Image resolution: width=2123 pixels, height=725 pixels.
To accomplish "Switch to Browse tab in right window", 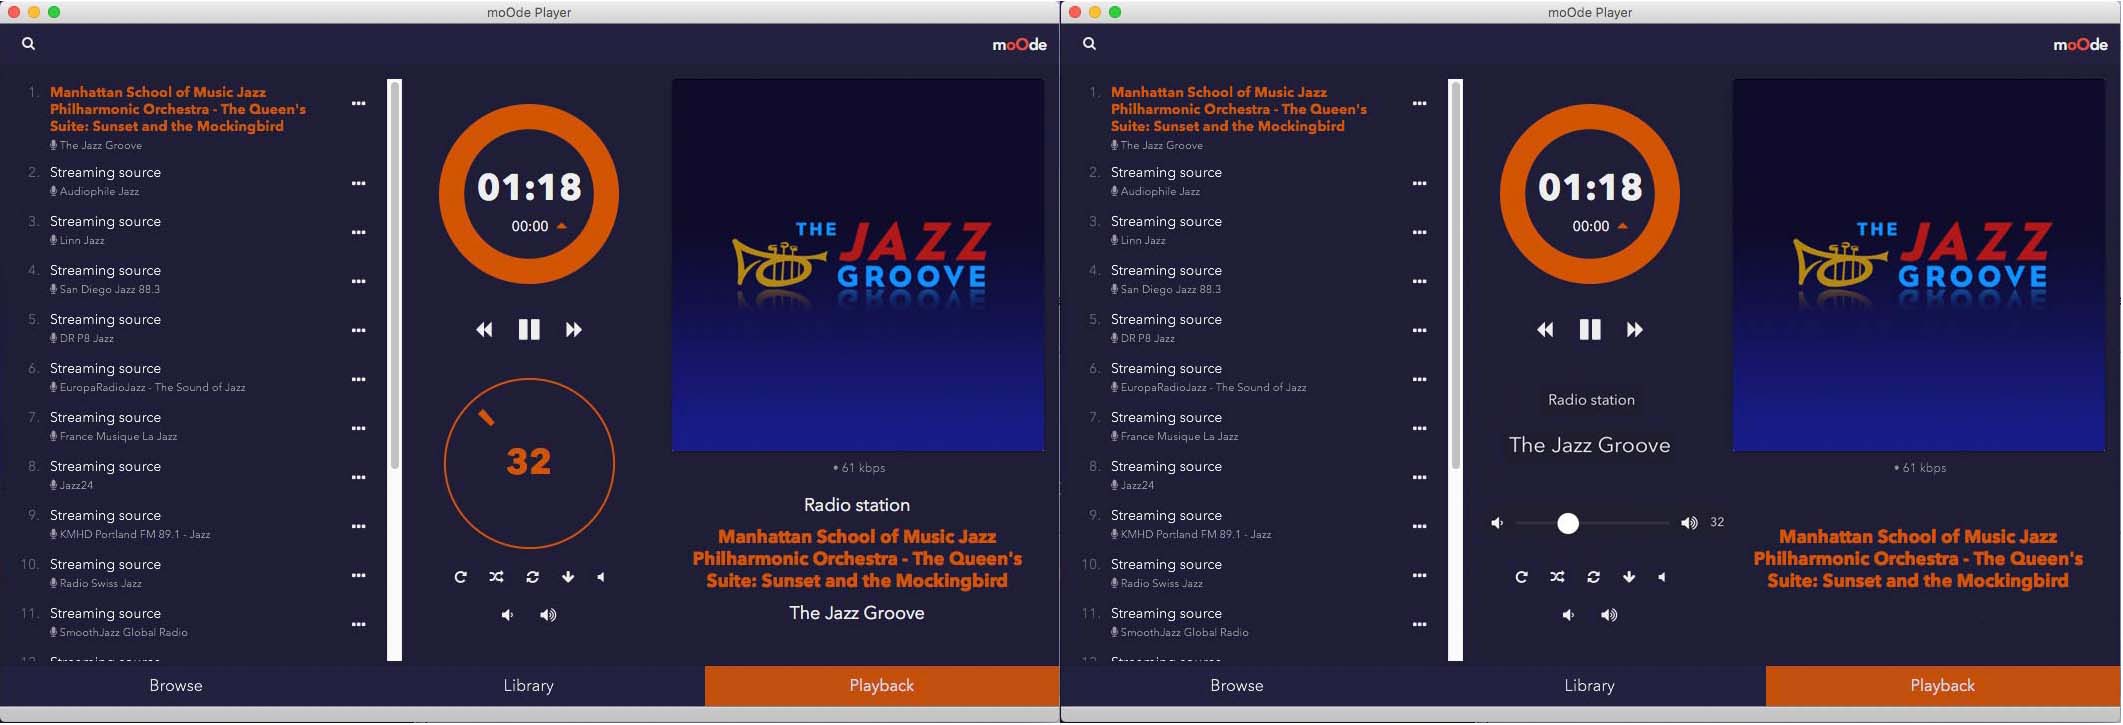I will pos(1237,686).
